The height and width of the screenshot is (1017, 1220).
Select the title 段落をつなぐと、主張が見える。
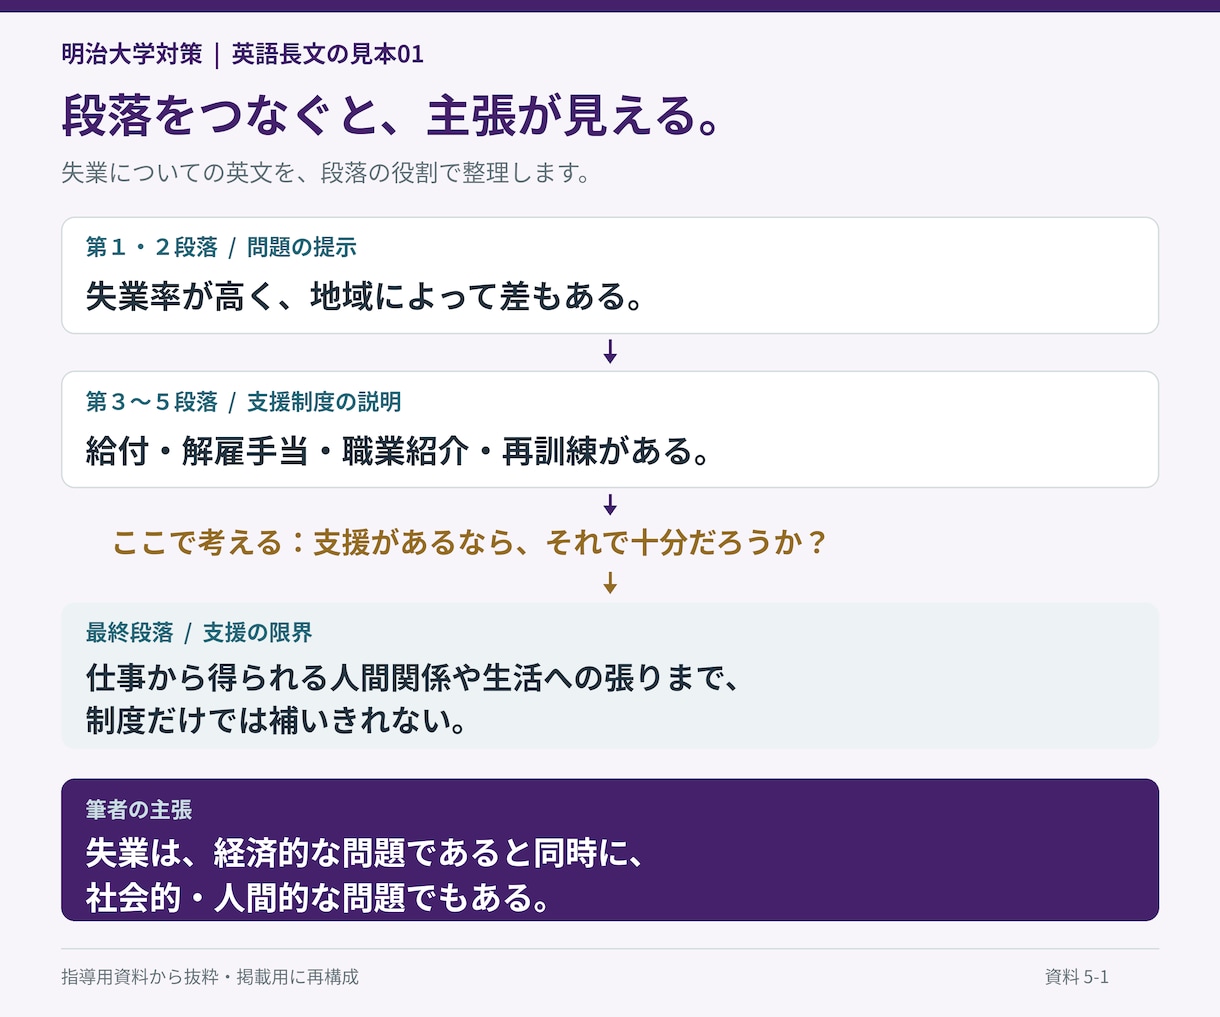pyautogui.click(x=392, y=115)
